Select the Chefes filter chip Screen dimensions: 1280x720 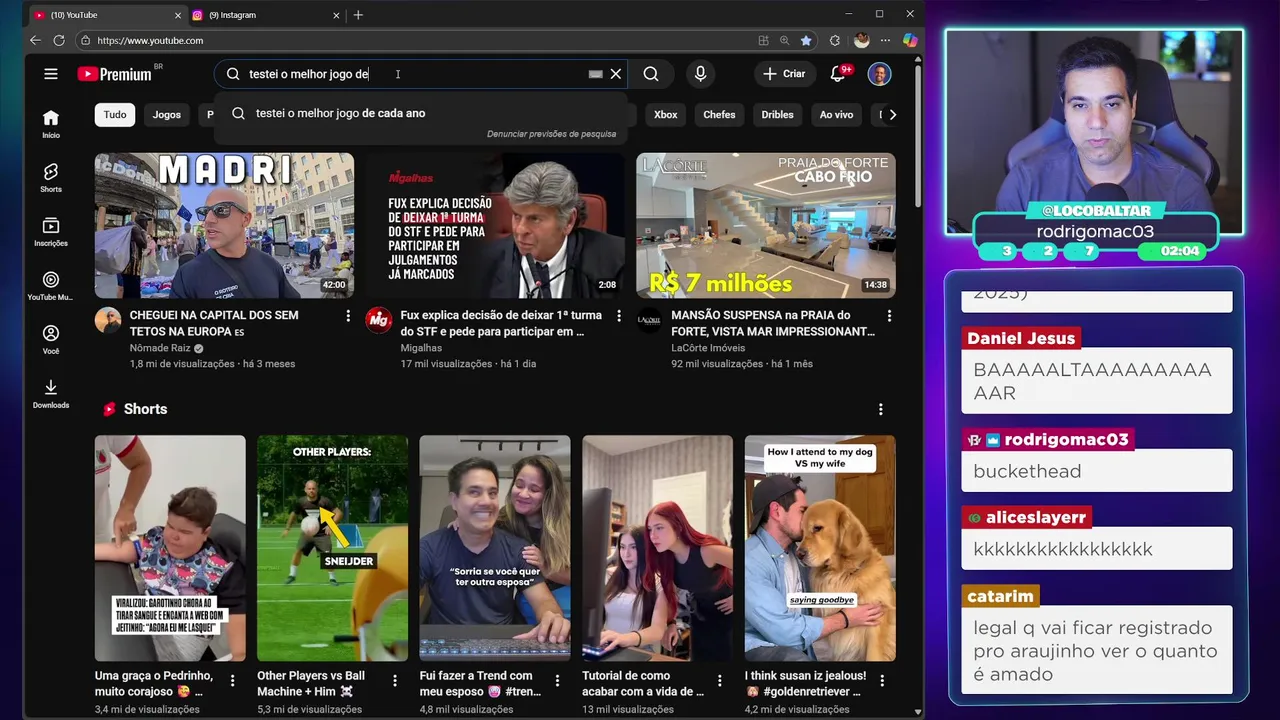tap(719, 115)
